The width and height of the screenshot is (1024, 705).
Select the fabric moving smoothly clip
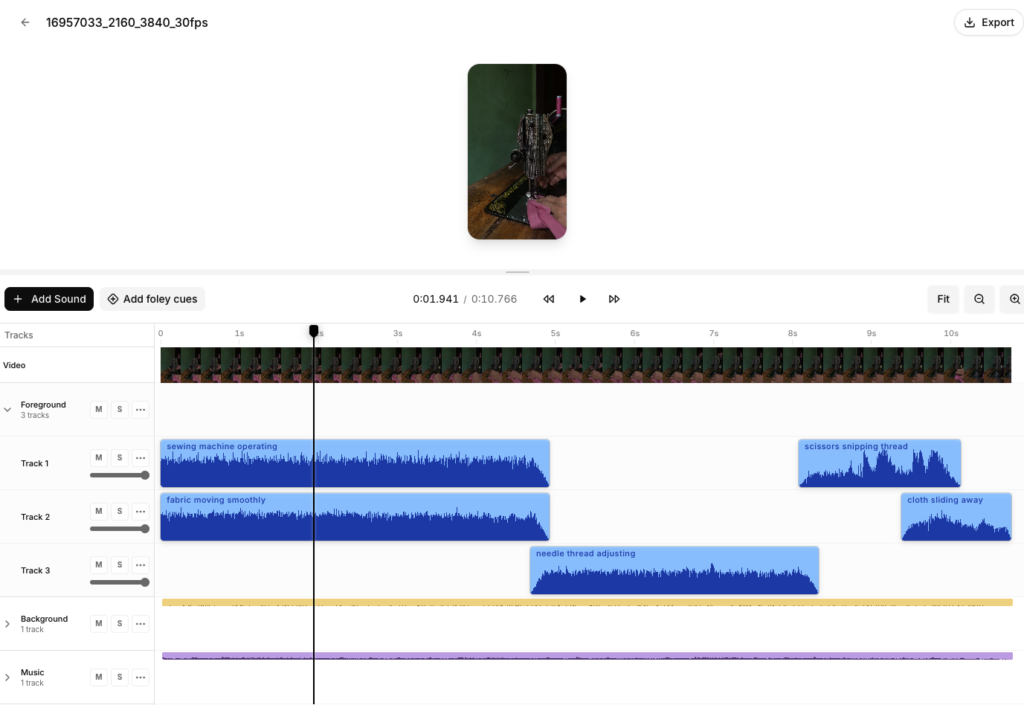click(355, 517)
